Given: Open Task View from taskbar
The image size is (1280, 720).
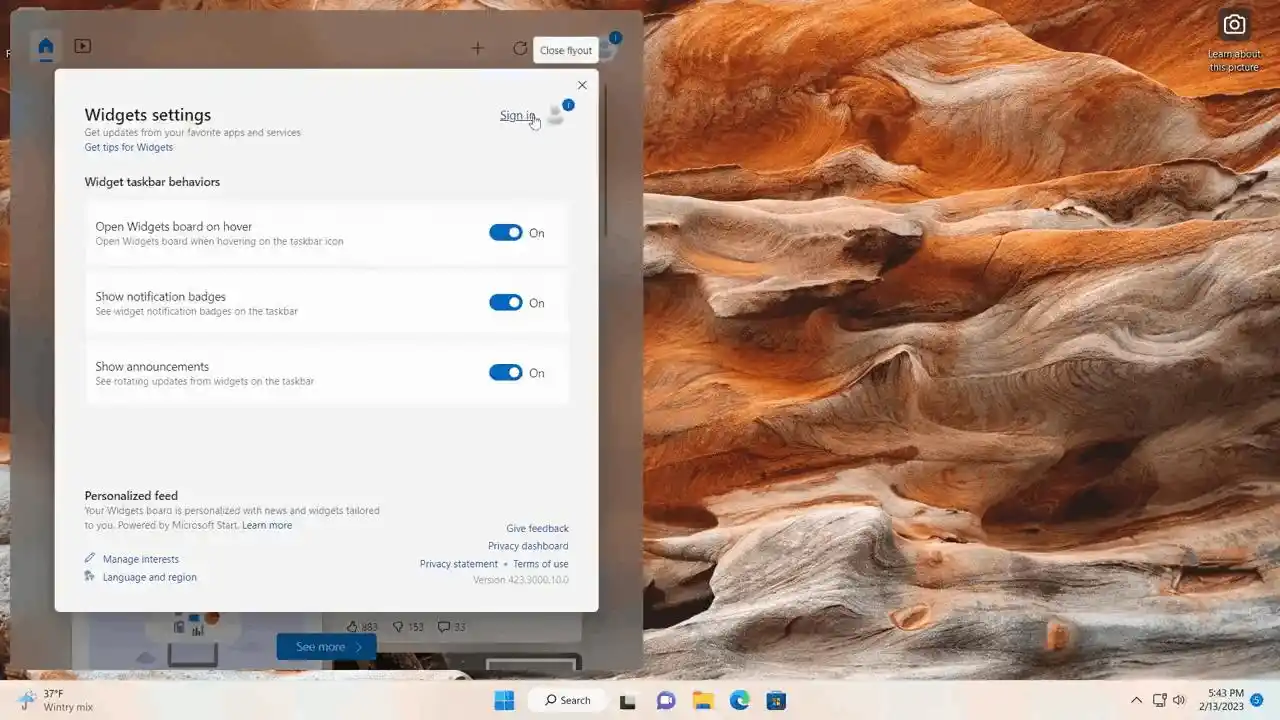Looking at the screenshot, I should [628, 701].
